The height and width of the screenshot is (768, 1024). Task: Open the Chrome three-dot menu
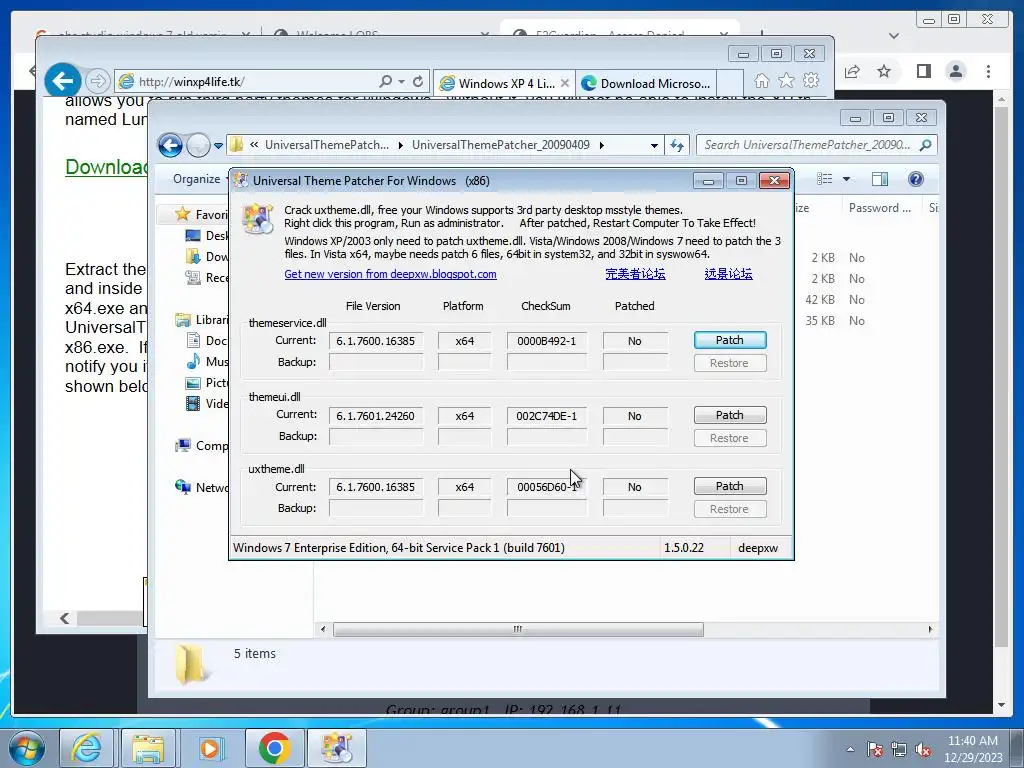click(989, 71)
